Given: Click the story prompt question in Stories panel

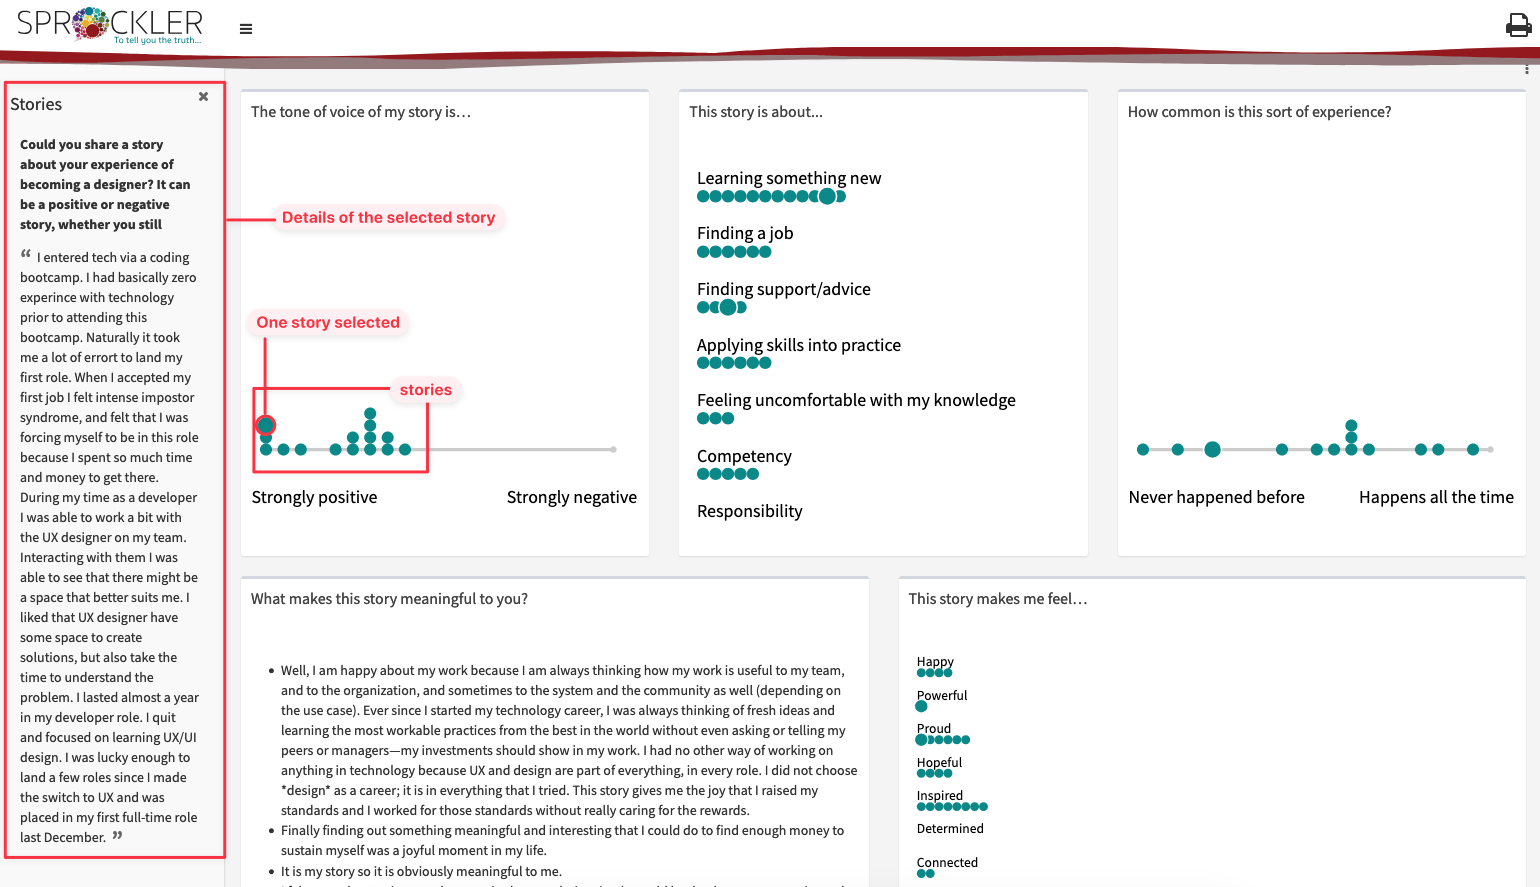Looking at the screenshot, I should (x=105, y=184).
